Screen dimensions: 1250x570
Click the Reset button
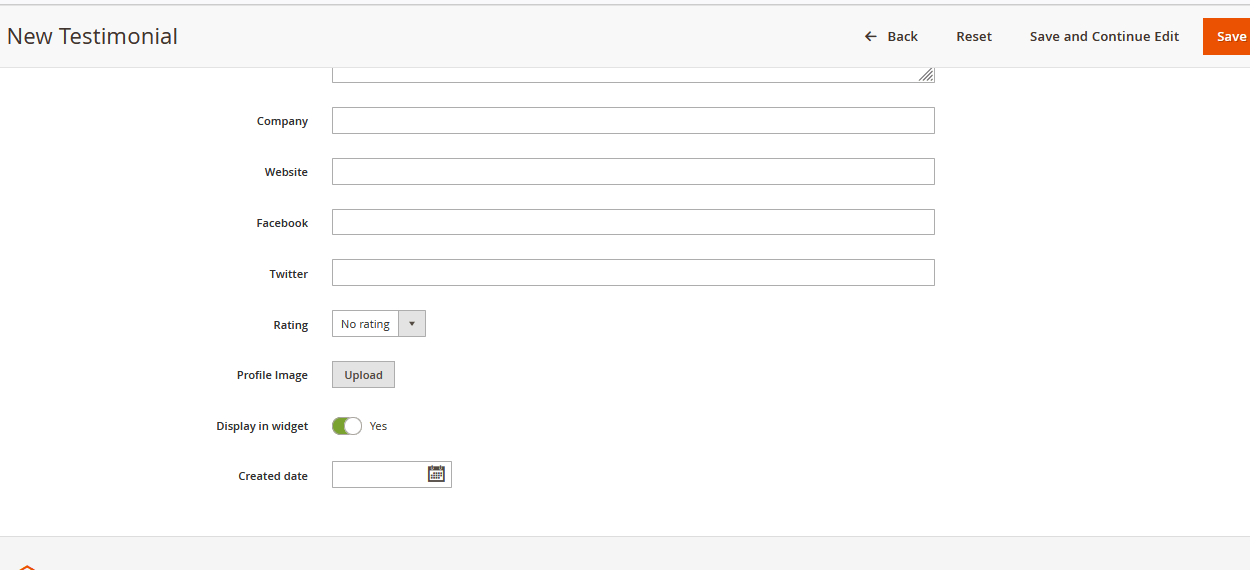point(973,37)
